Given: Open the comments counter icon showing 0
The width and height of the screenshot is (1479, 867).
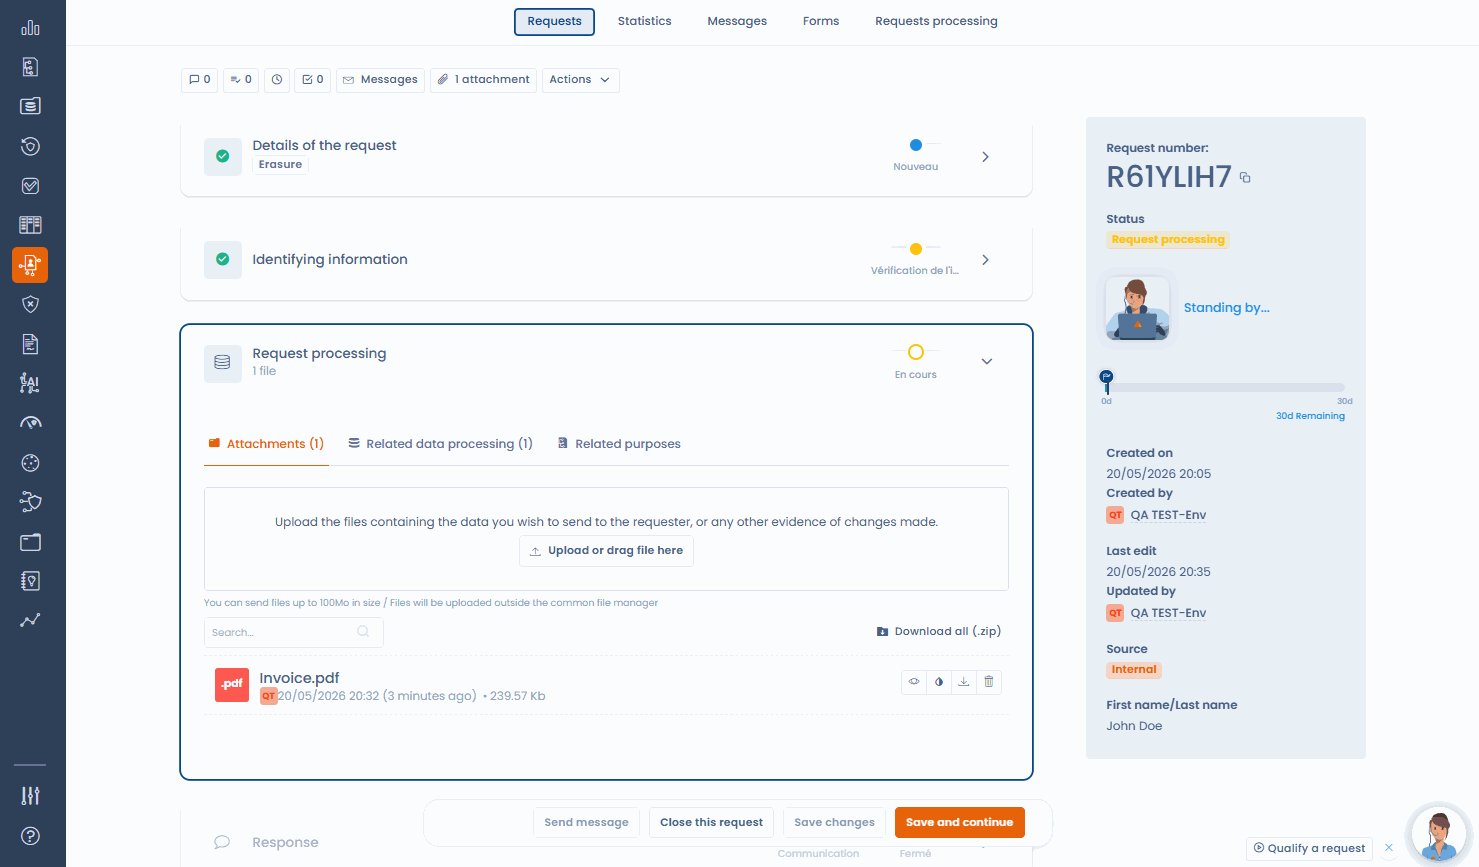Looking at the screenshot, I should point(200,80).
